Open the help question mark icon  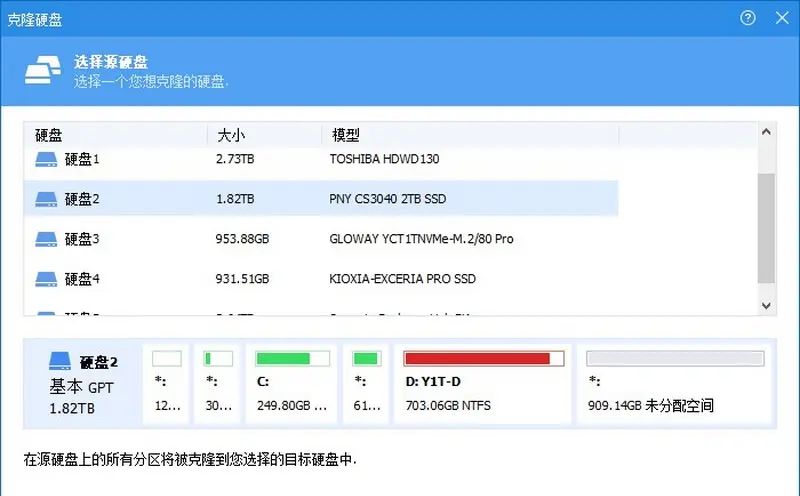747,18
